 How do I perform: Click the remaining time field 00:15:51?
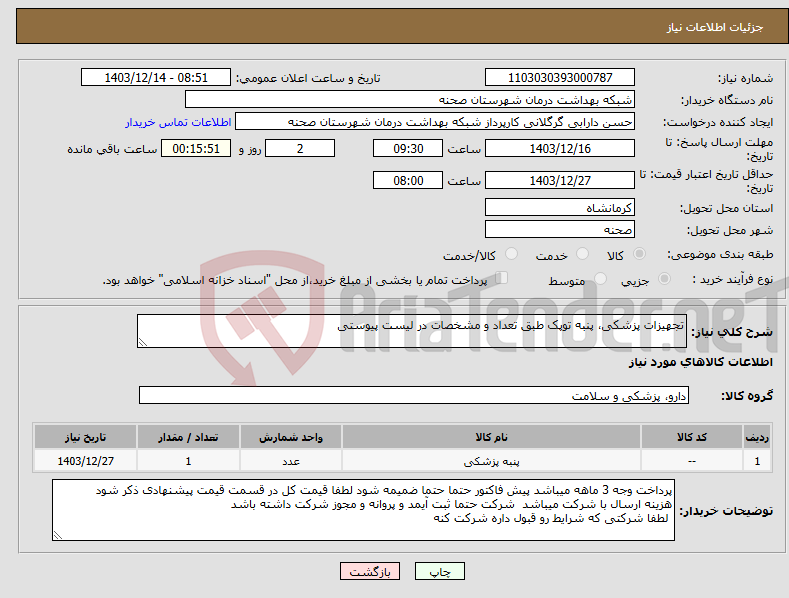click(196, 148)
